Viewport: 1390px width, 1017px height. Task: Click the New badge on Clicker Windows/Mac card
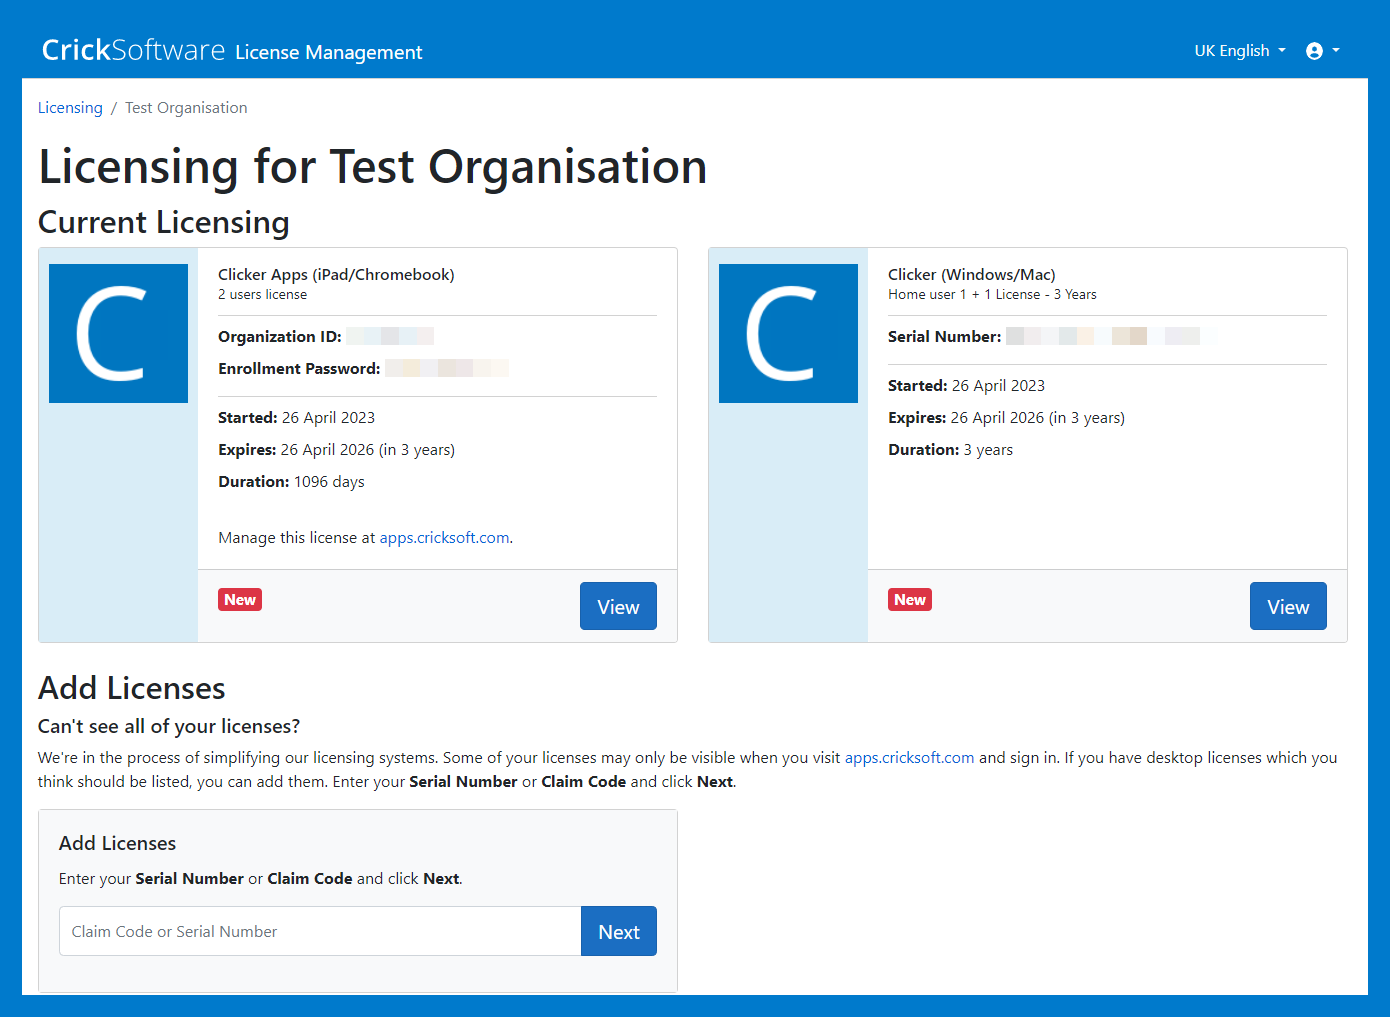(x=910, y=600)
